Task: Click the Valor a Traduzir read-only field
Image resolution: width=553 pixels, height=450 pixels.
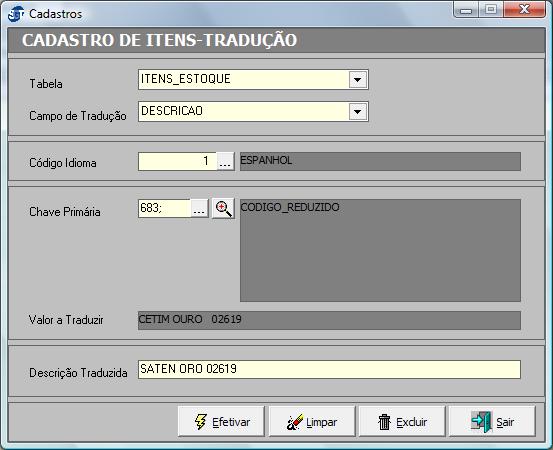Action: [329, 320]
